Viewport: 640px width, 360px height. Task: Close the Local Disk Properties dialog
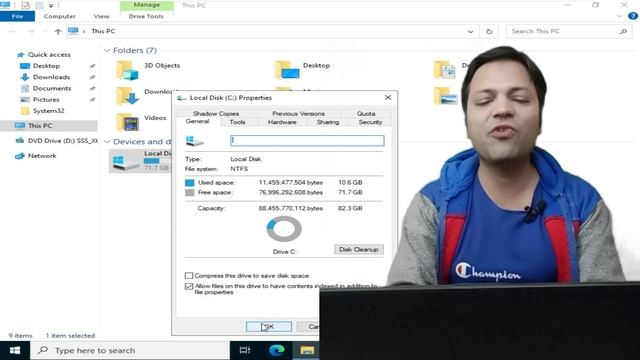[388, 98]
